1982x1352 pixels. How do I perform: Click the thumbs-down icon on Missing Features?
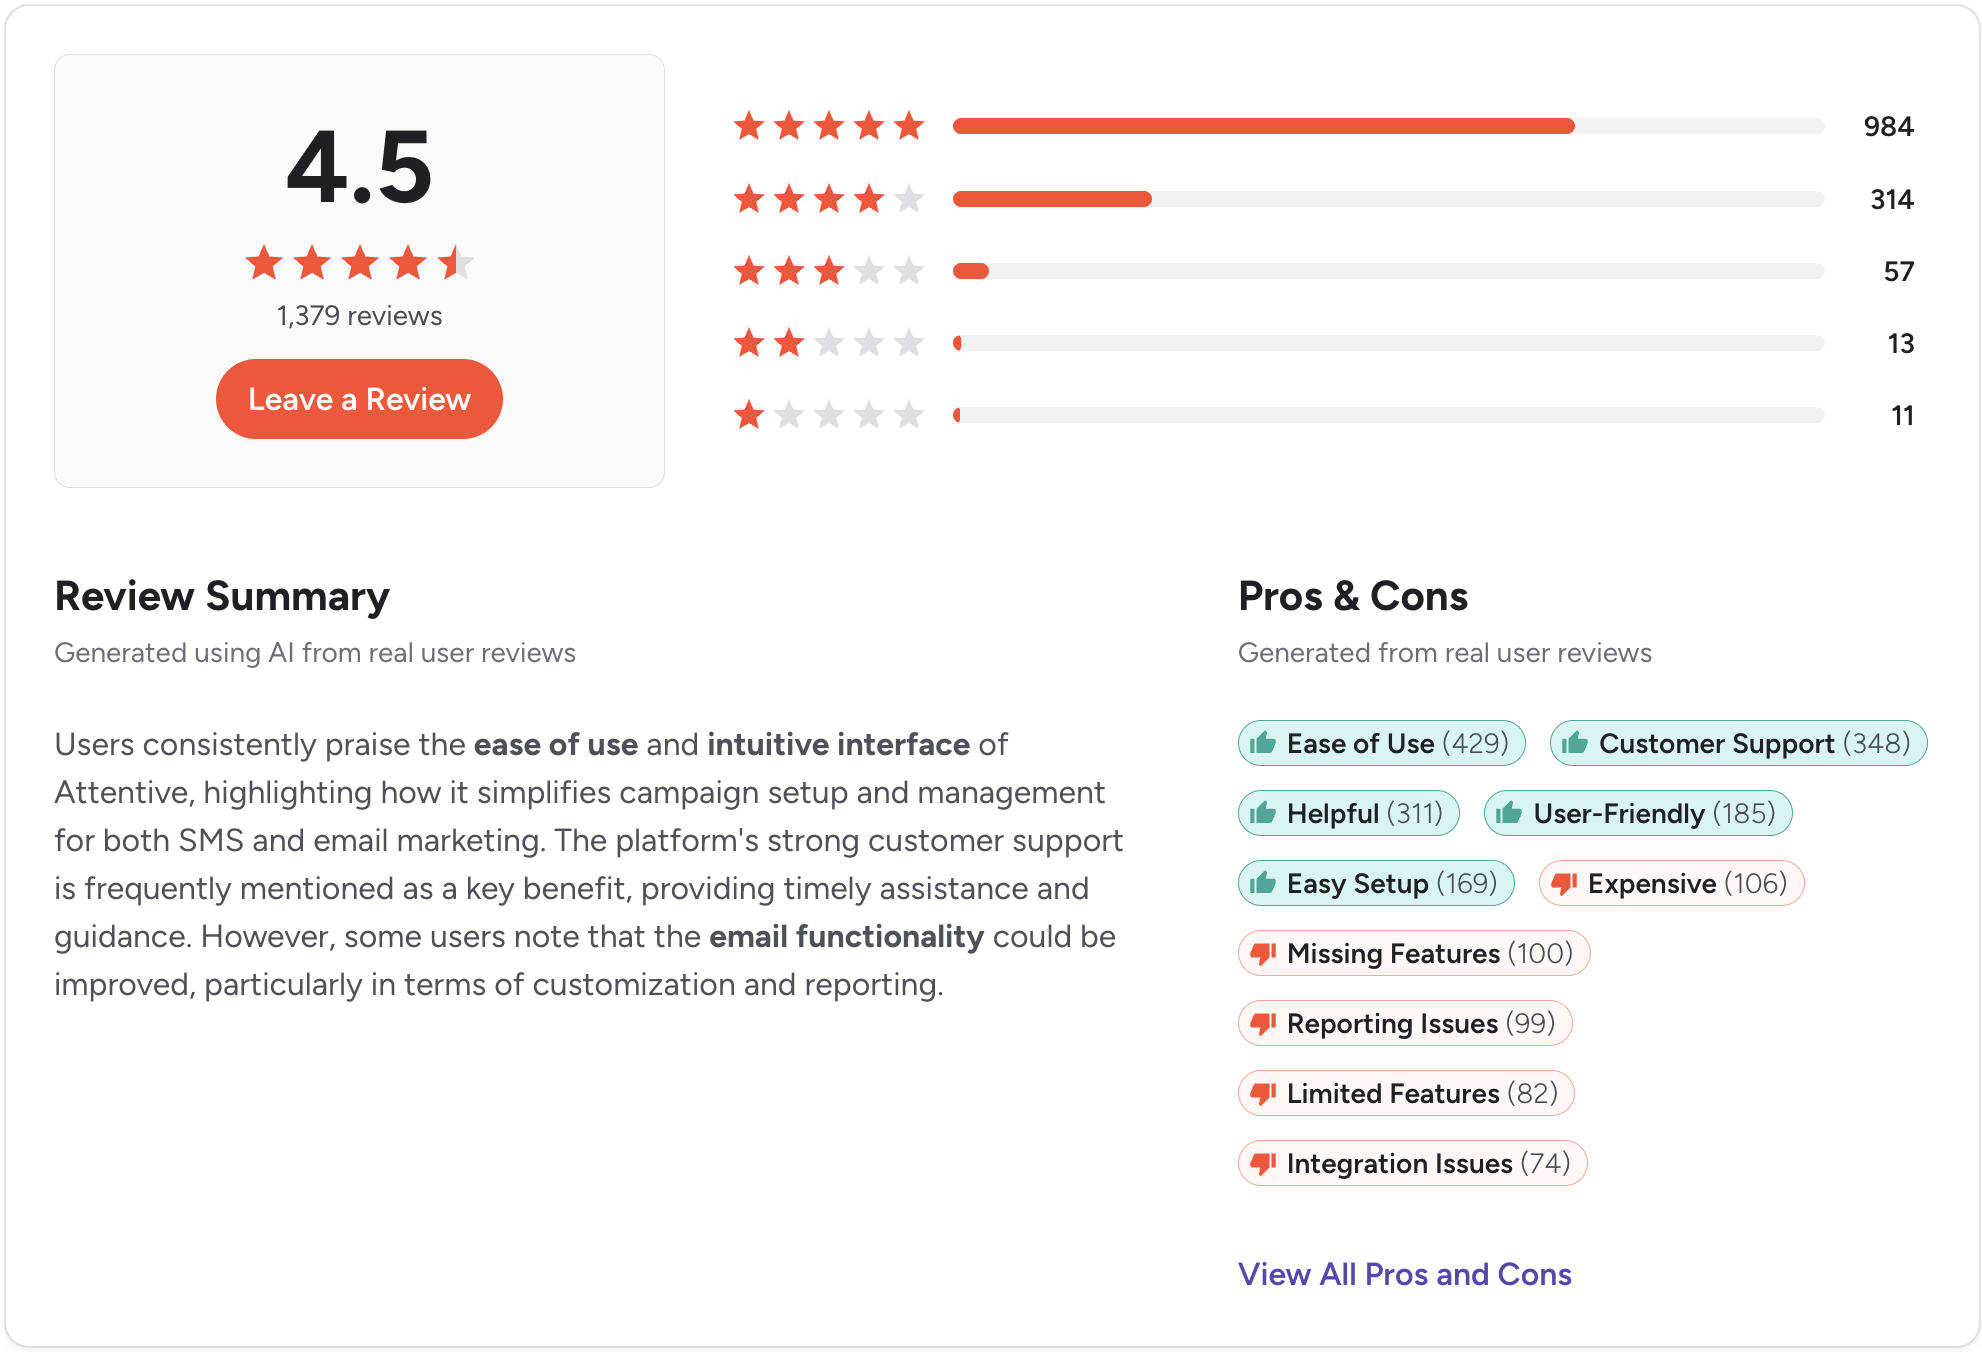click(1264, 953)
